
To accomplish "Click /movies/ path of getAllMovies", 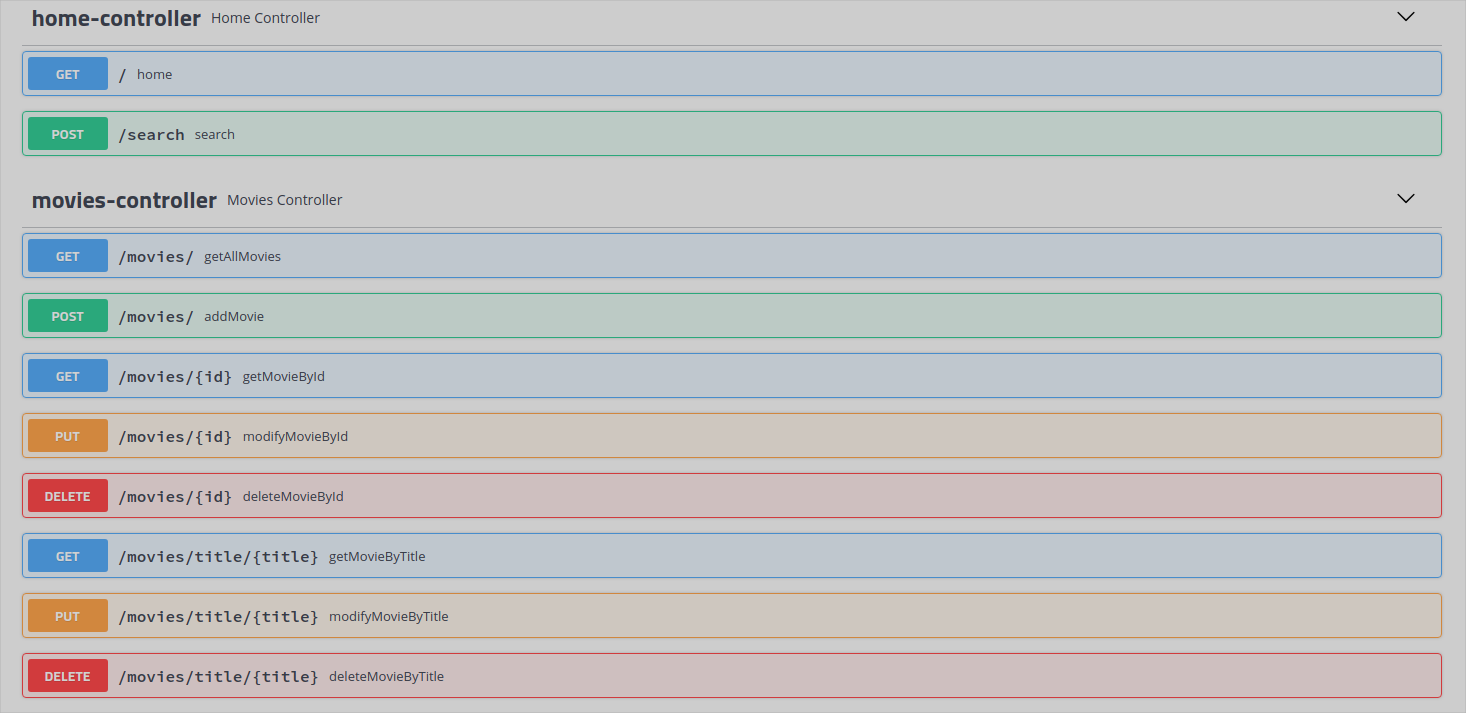I will pyautogui.click(x=156, y=257).
